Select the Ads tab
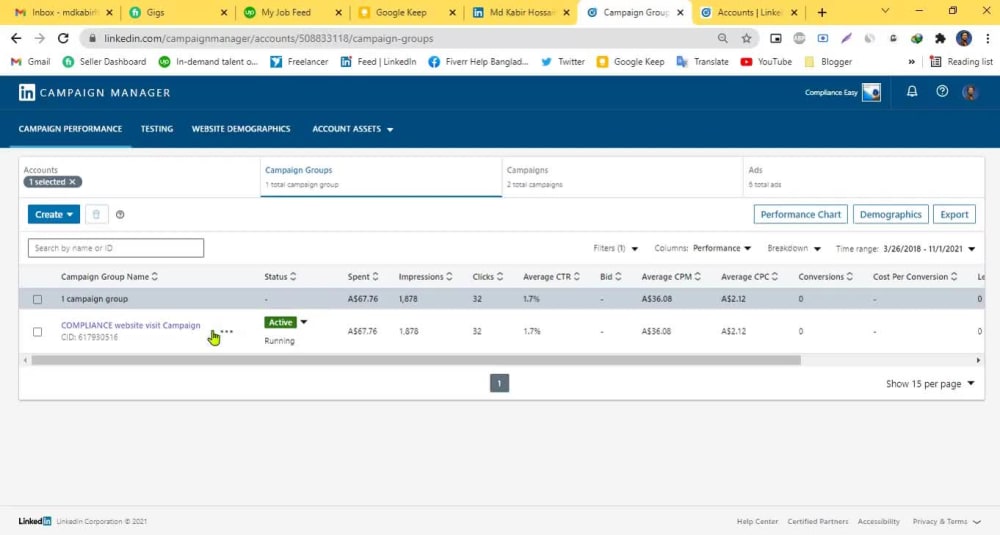Screen dimensions: 1000x535 (x=864, y=177)
